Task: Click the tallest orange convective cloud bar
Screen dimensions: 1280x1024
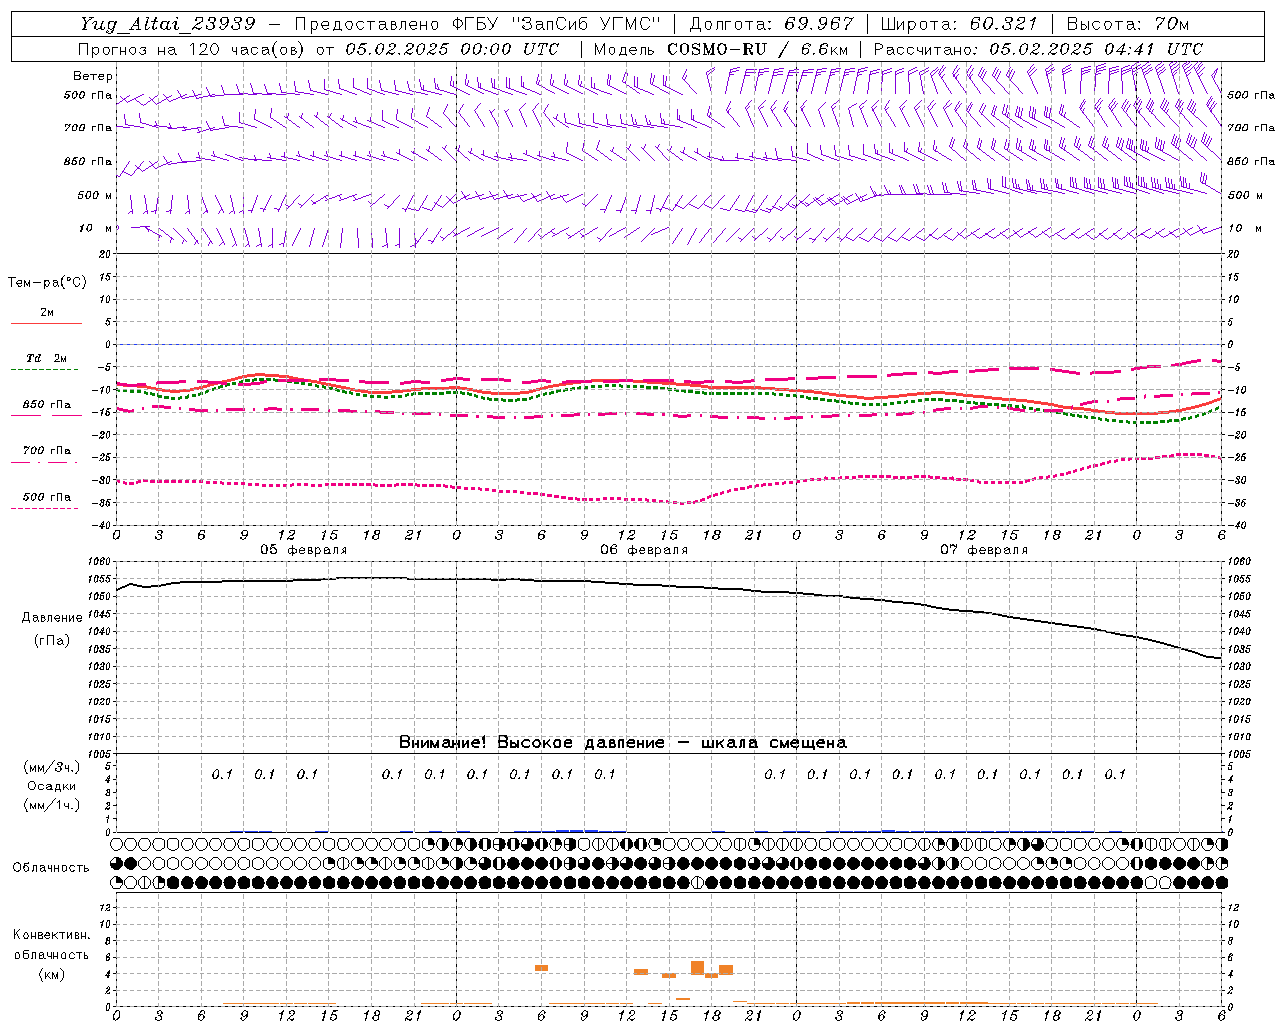Action: pos(697,968)
